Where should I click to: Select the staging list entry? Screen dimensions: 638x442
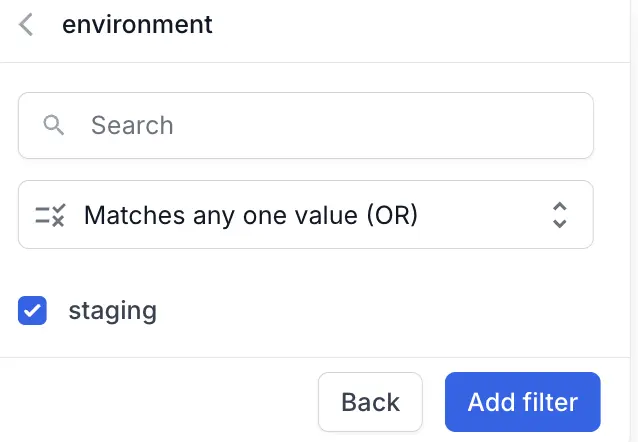(x=112, y=311)
